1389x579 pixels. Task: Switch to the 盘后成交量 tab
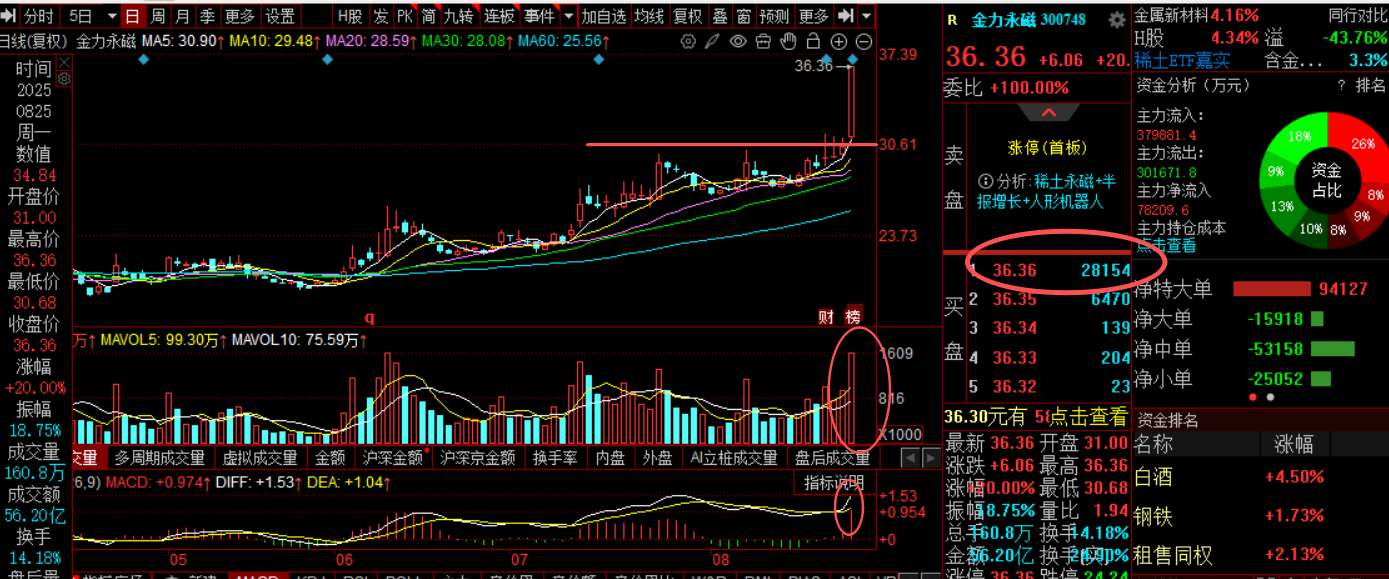pos(832,458)
